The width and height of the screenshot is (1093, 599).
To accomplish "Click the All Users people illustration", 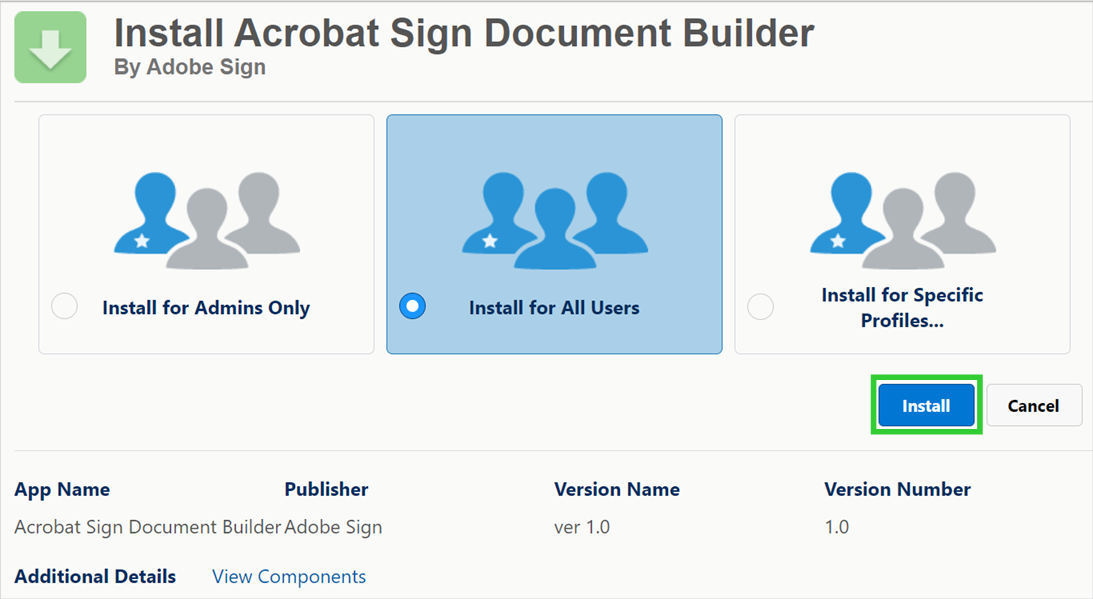I will (554, 220).
